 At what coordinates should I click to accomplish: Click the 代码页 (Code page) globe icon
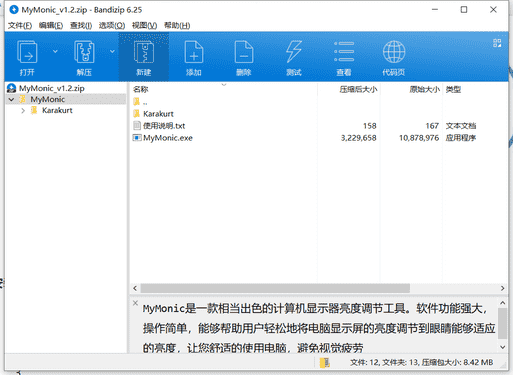pos(394,52)
